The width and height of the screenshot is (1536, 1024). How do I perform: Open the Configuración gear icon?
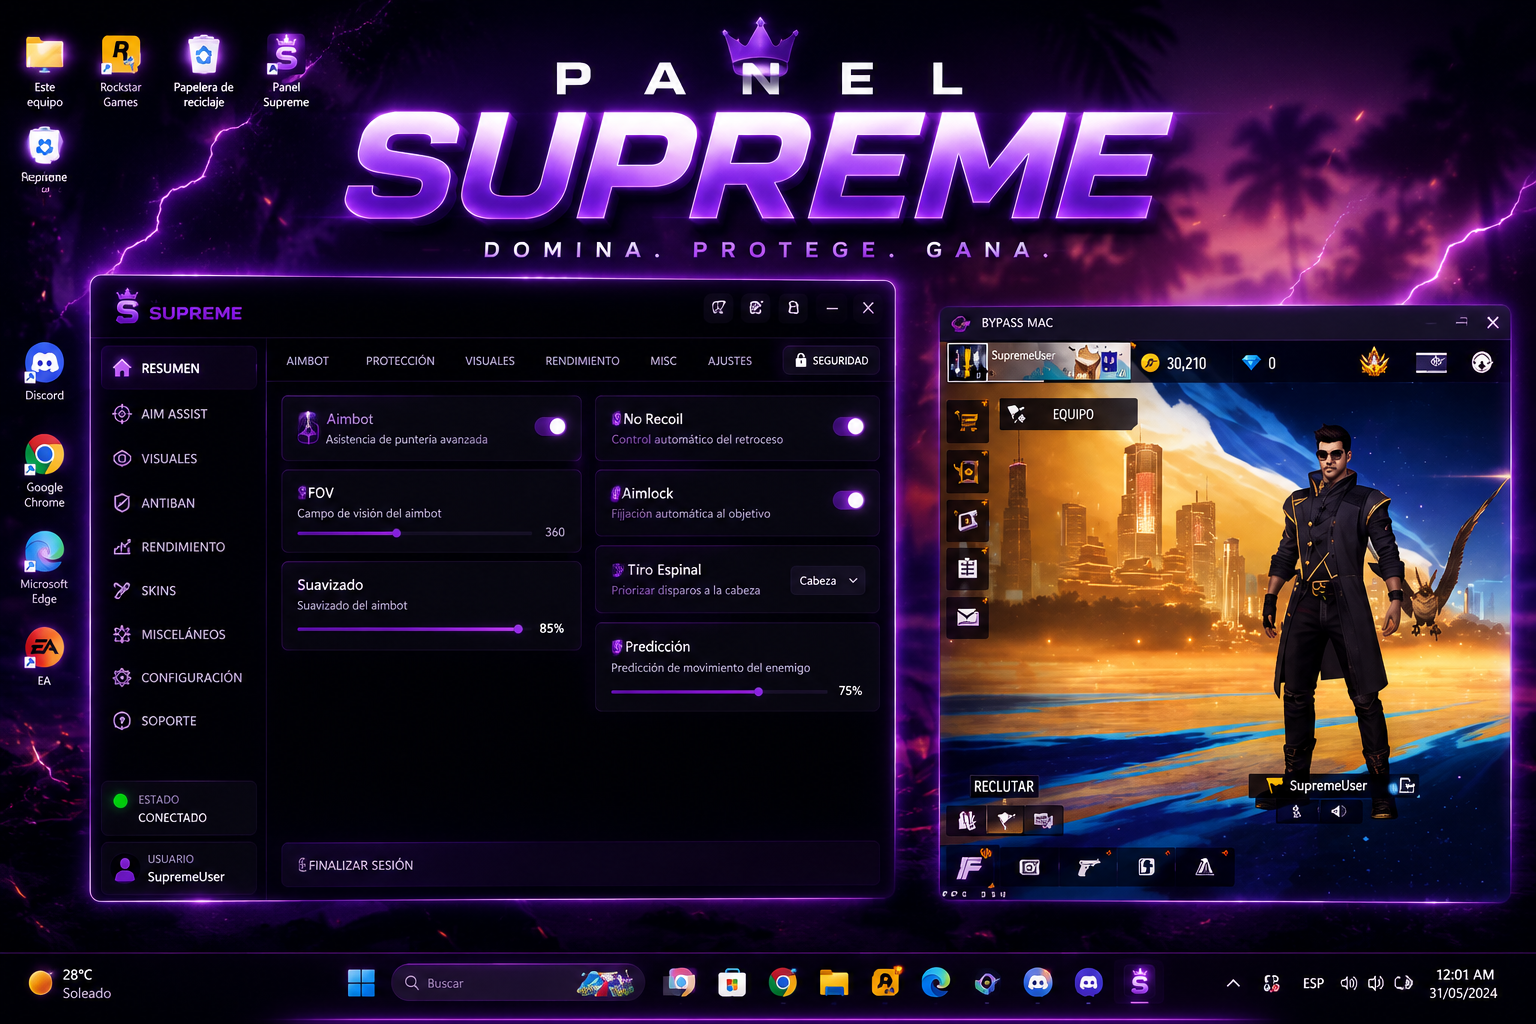pos(122,678)
